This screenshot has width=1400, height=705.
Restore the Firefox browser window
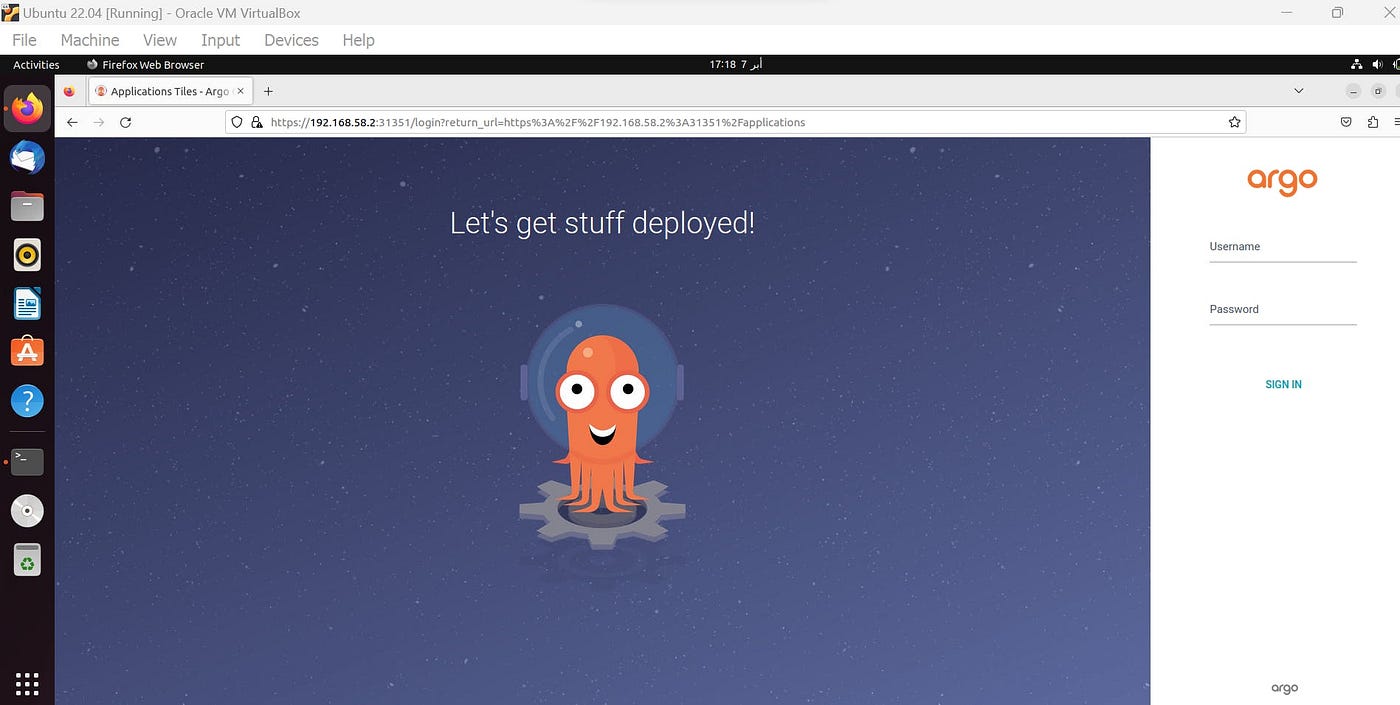(1378, 91)
